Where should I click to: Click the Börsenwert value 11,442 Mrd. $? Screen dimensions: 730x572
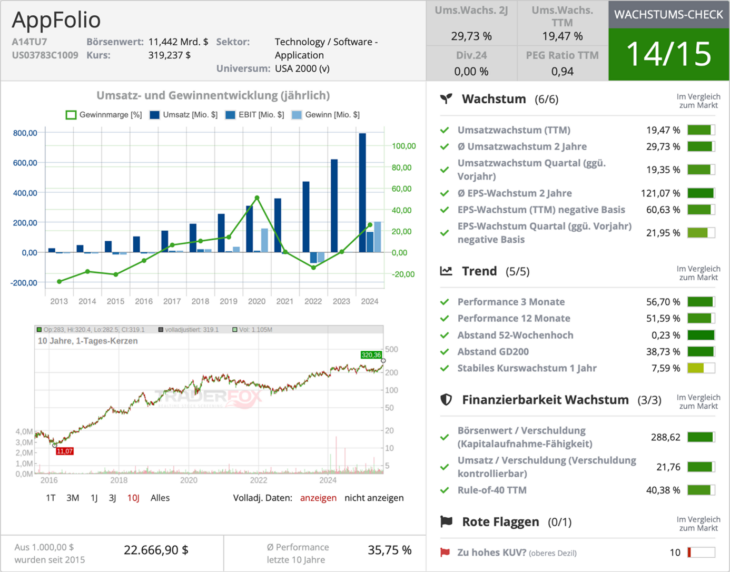[178, 42]
